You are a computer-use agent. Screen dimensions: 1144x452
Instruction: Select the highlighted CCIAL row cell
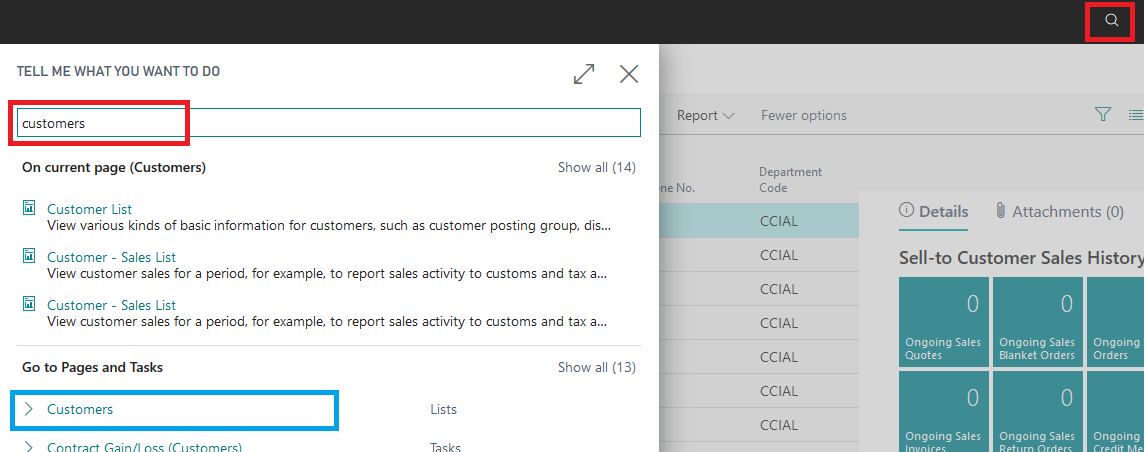click(x=778, y=223)
